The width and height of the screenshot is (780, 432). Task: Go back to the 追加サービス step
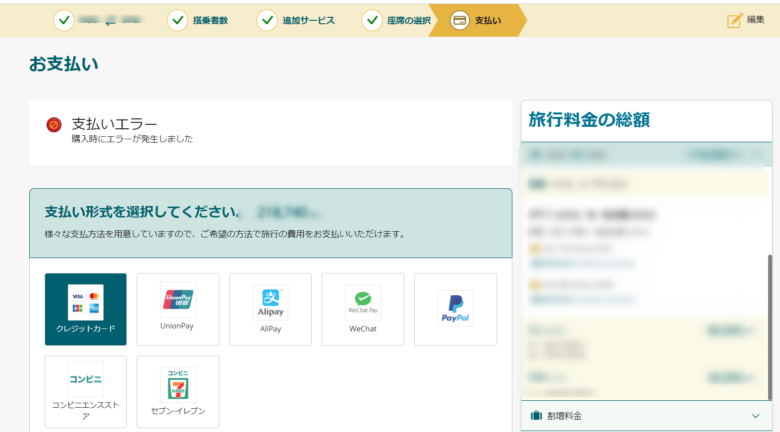pos(298,20)
